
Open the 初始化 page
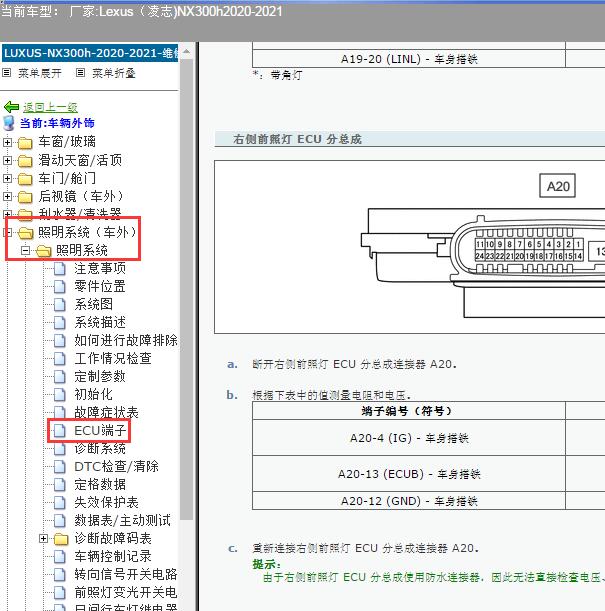pos(93,394)
